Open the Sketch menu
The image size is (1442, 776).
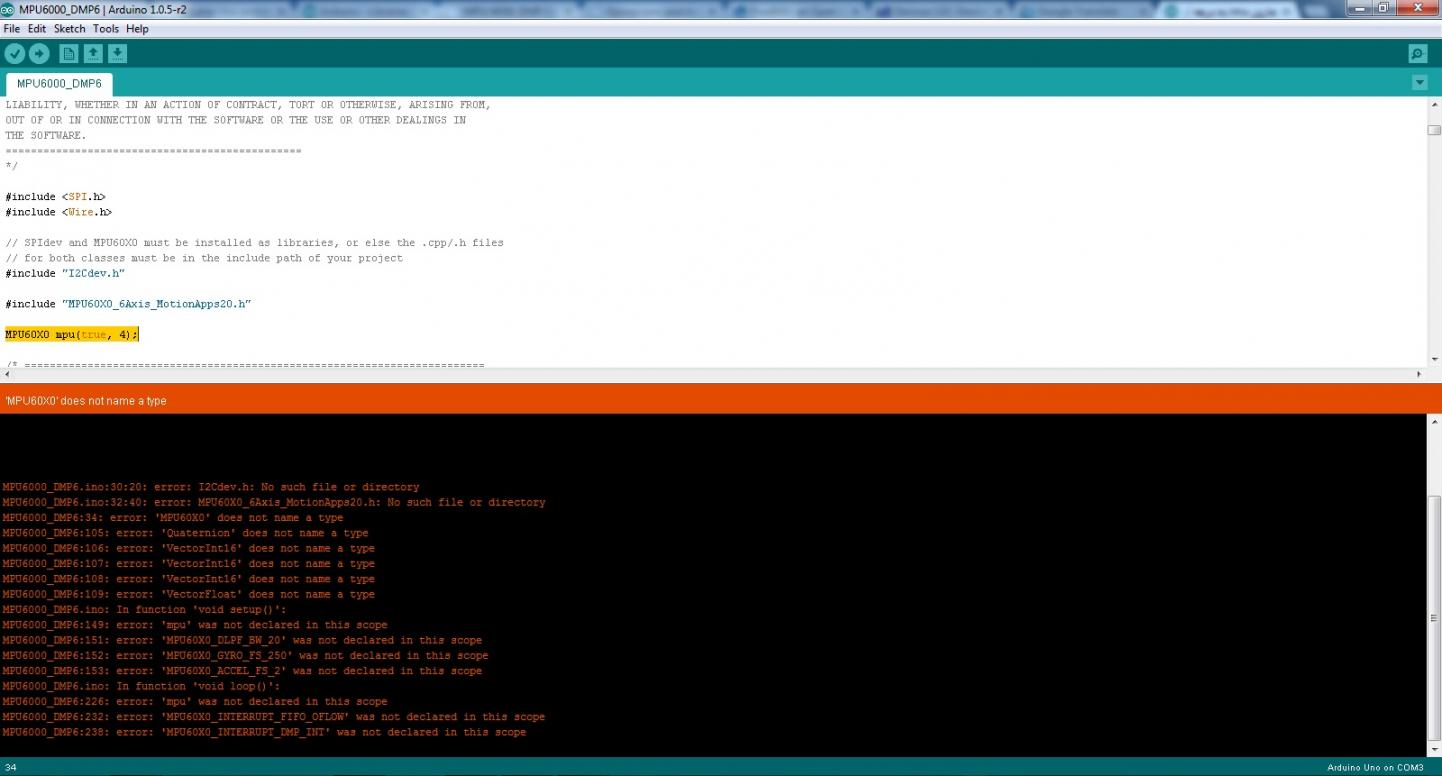(x=70, y=29)
